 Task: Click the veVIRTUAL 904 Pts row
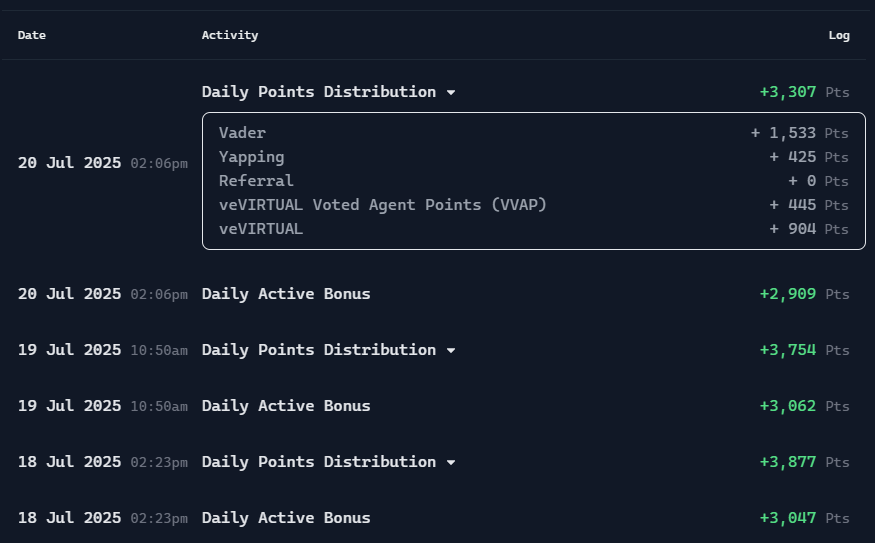533,229
